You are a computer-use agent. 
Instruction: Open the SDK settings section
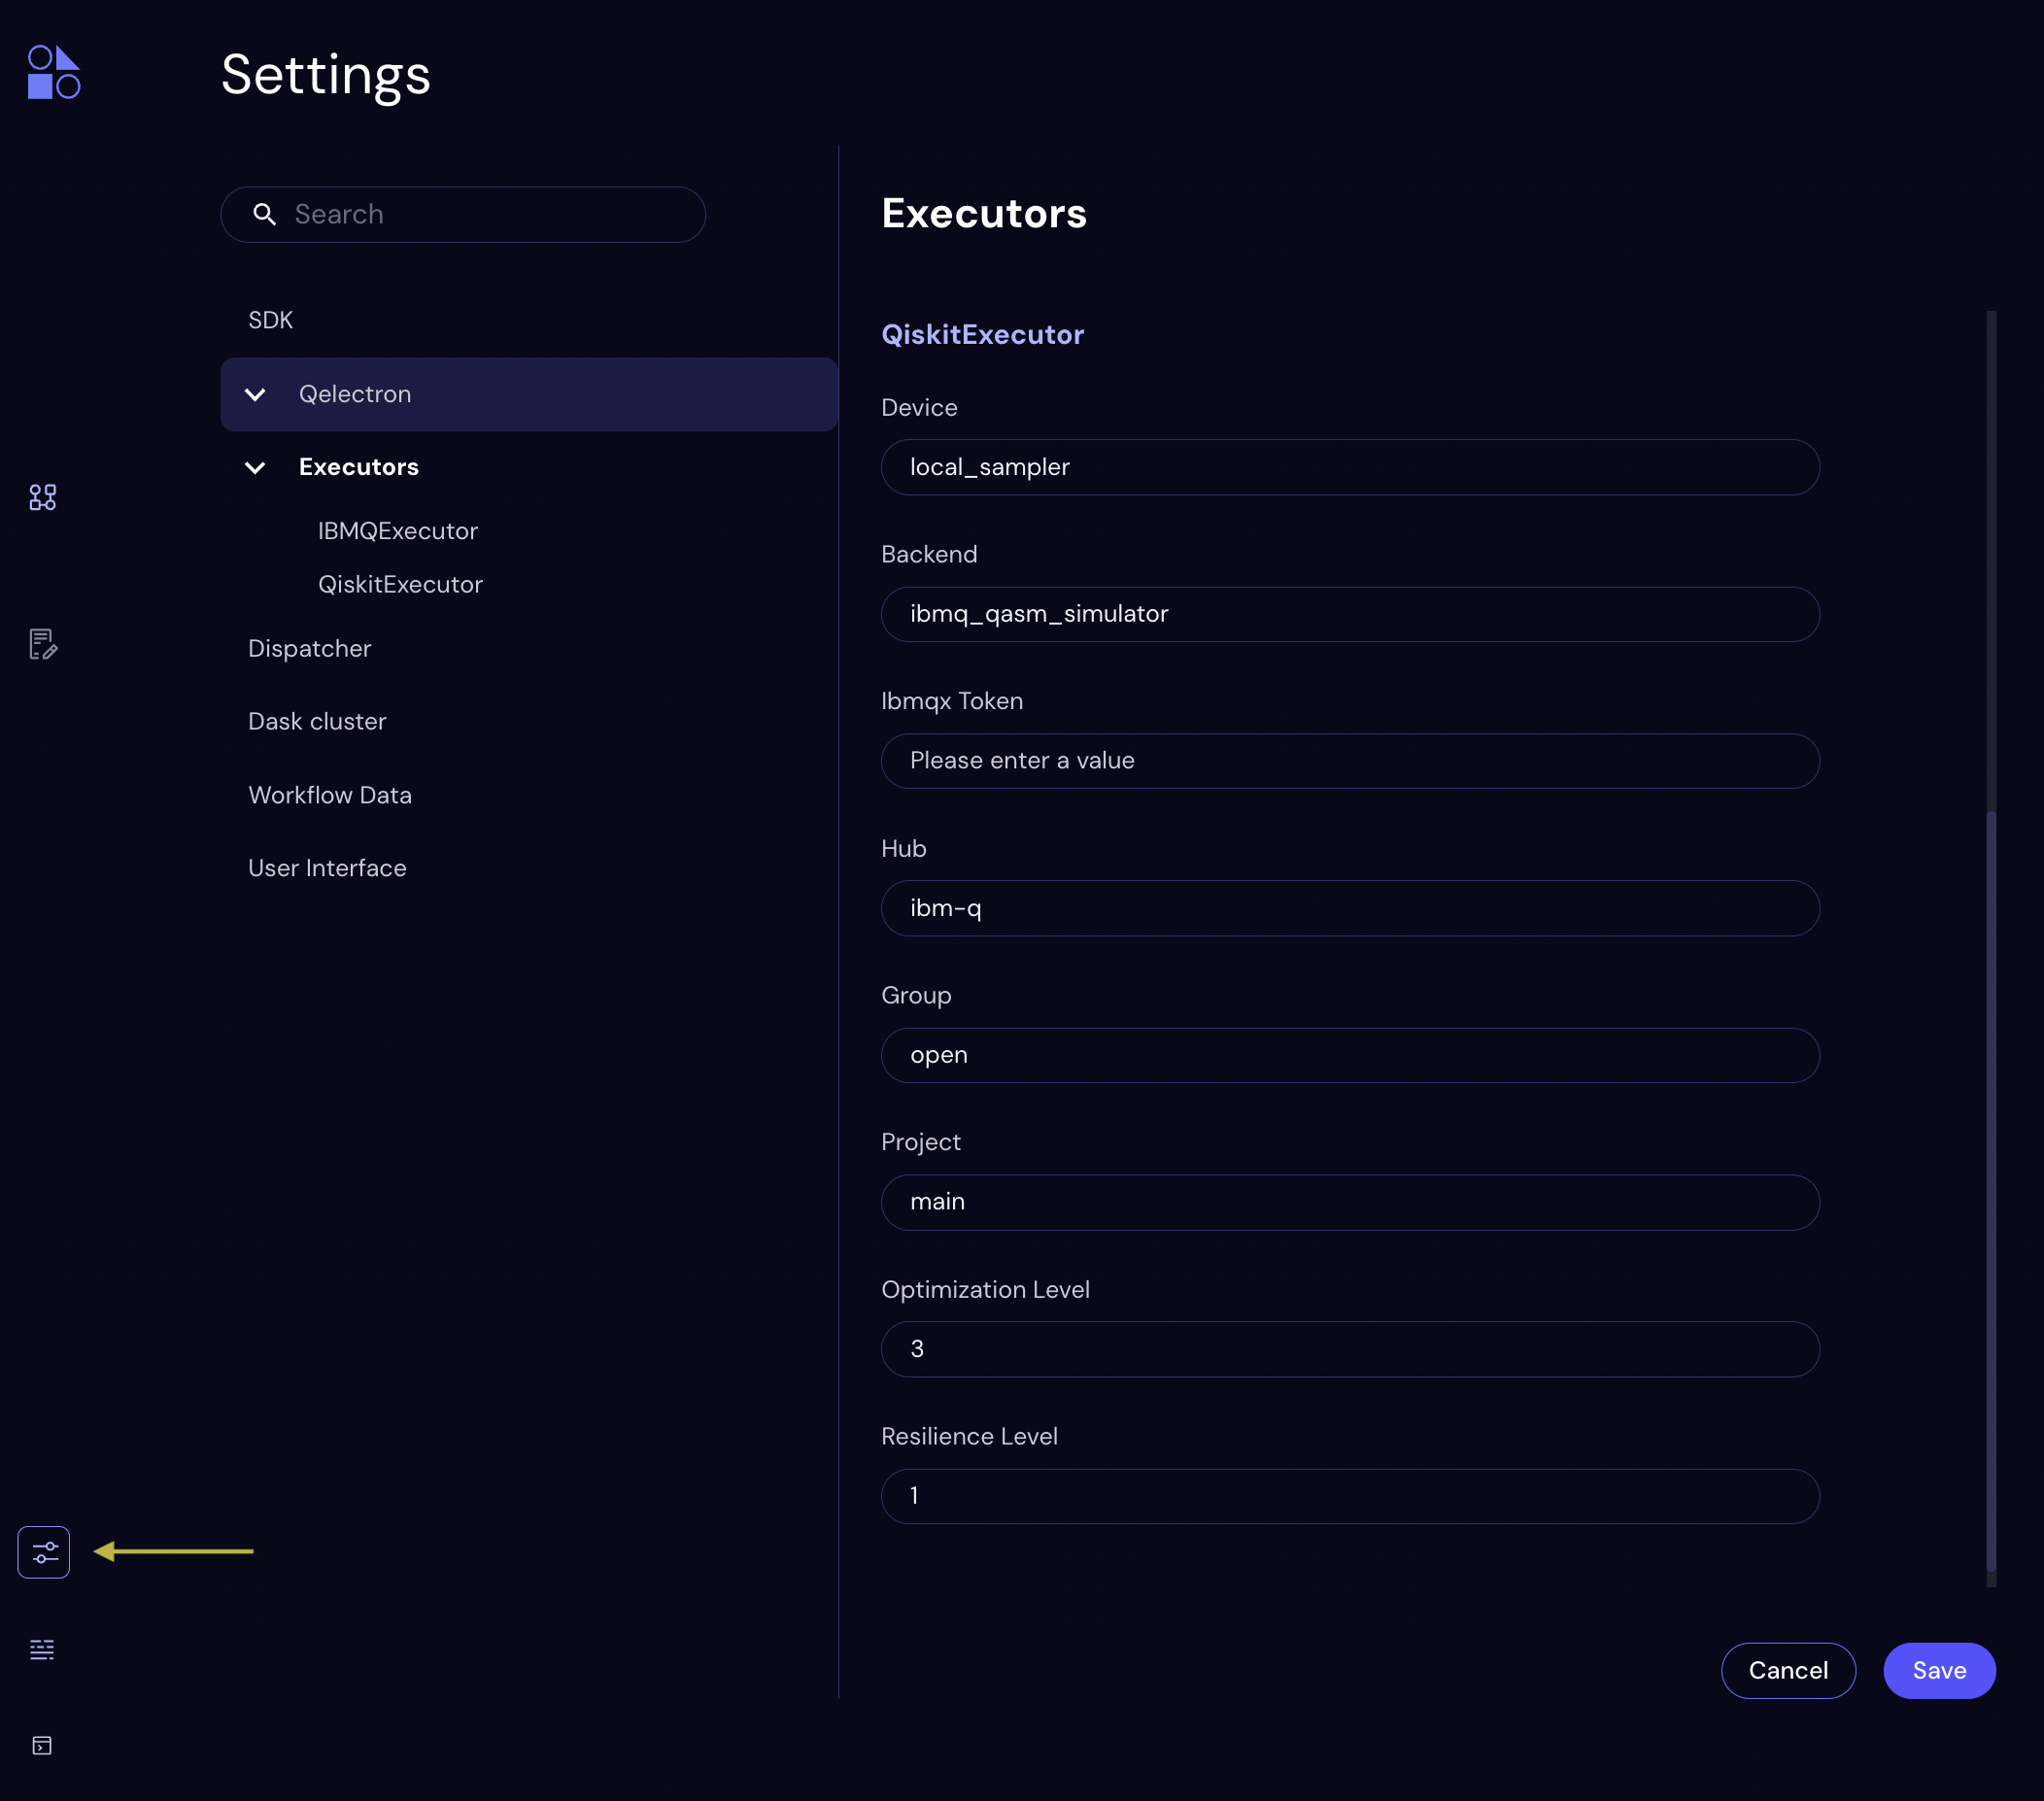[270, 320]
